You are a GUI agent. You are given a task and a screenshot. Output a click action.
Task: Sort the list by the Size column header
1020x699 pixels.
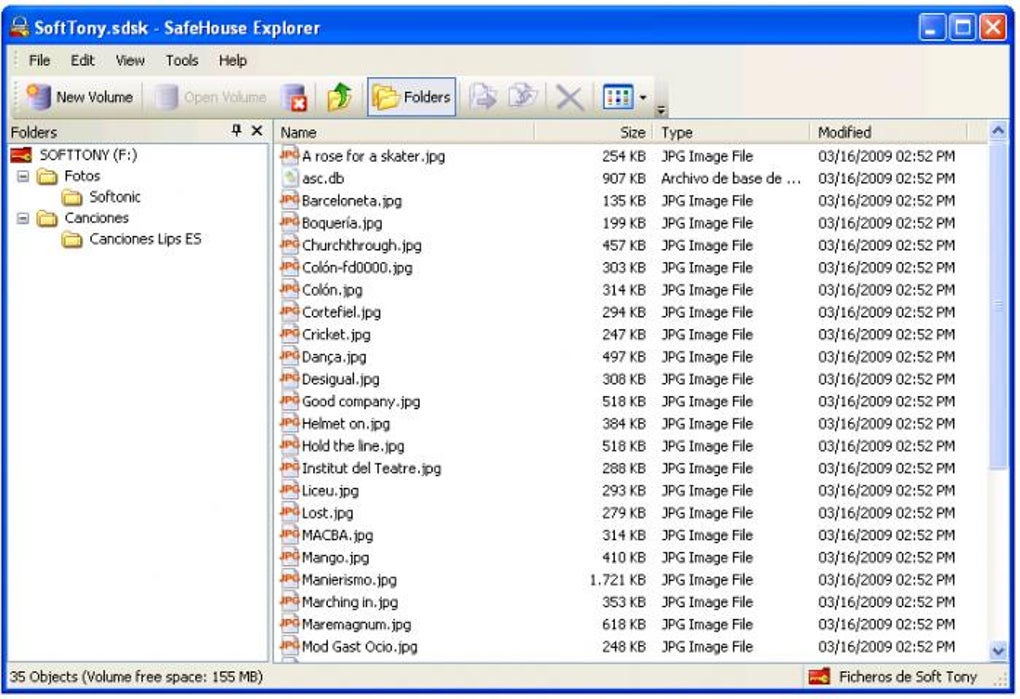pos(593,133)
